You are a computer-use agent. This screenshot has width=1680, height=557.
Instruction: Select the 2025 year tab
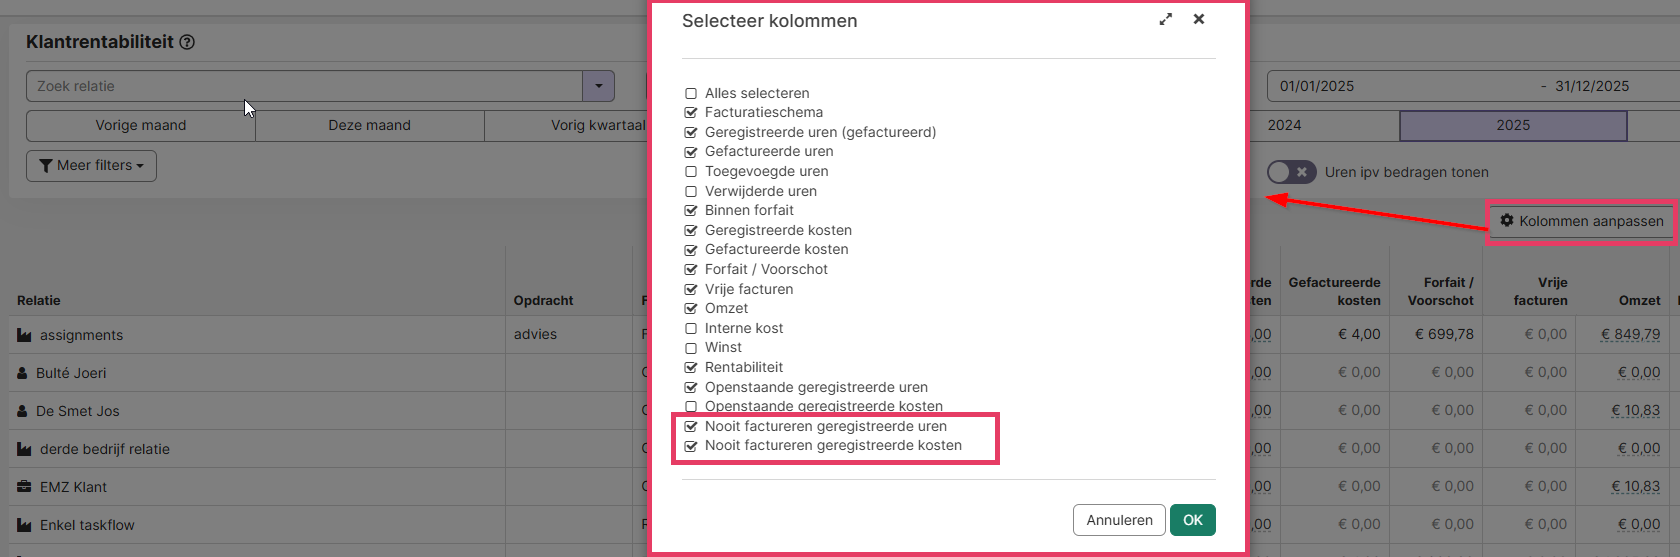[x=1513, y=125]
